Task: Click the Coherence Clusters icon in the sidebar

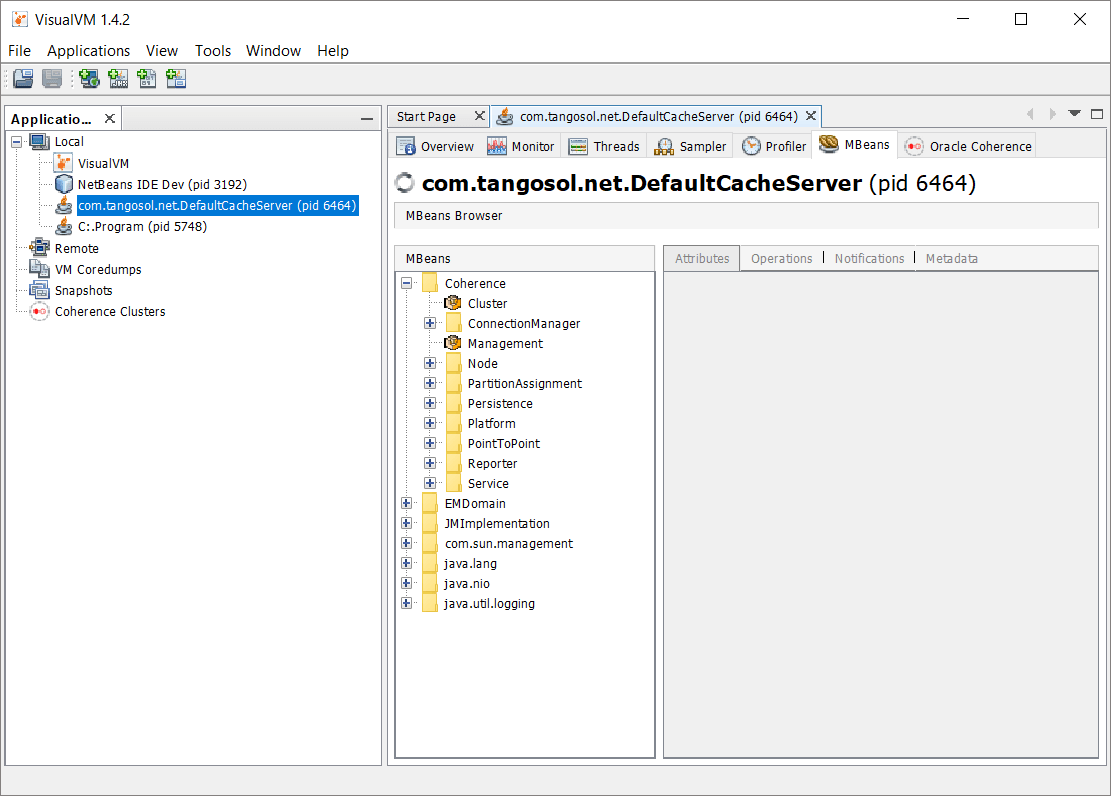Action: [40, 311]
